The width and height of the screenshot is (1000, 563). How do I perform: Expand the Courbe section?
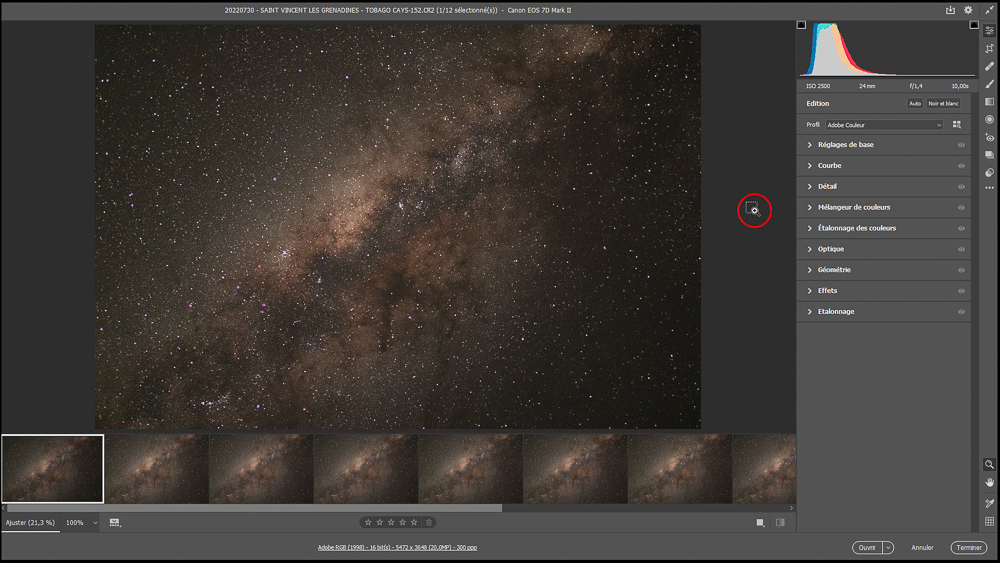pyautogui.click(x=810, y=166)
